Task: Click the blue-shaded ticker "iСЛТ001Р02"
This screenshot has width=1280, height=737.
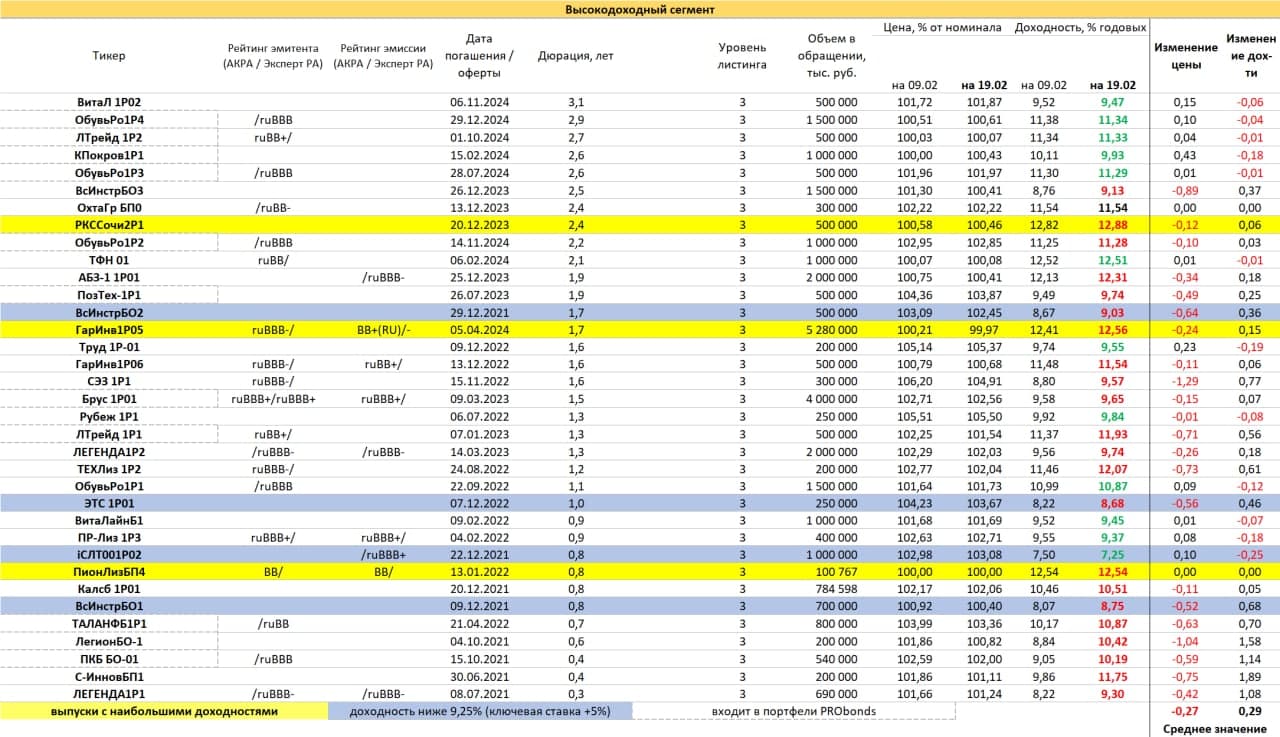Action: (109, 556)
